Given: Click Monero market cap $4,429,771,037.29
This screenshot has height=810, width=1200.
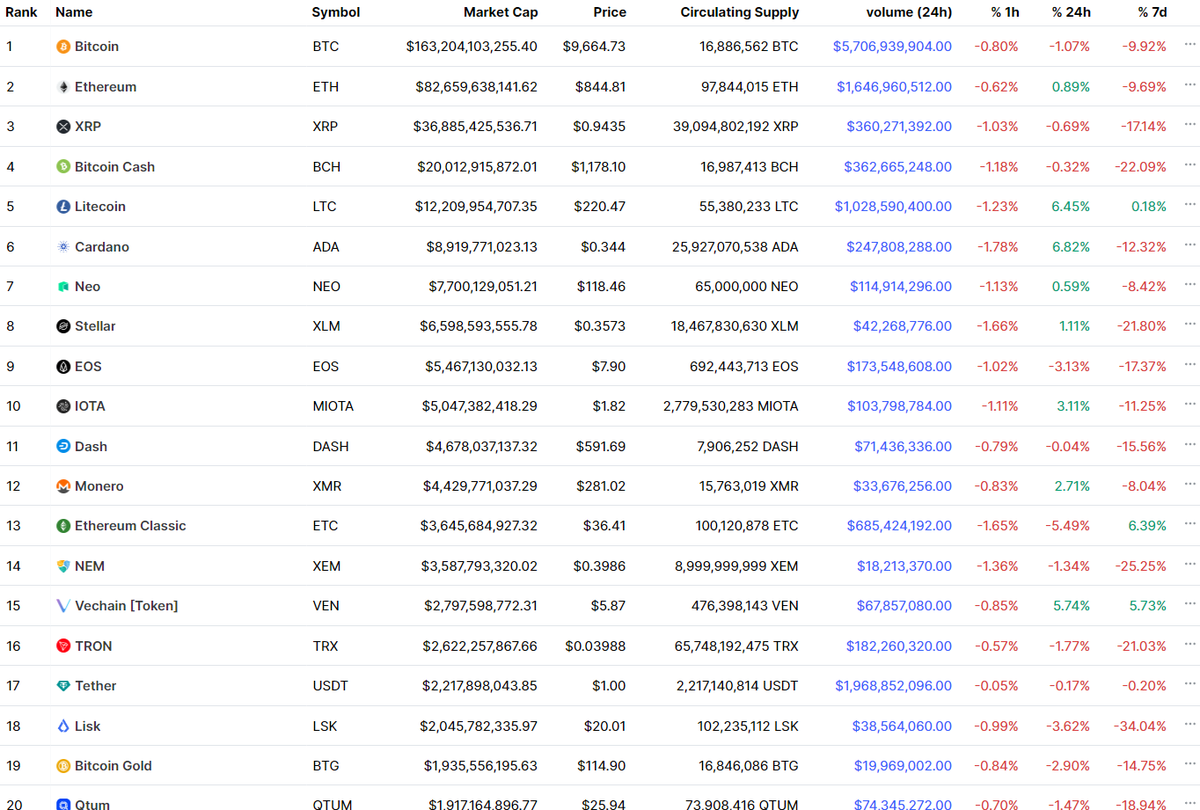Looking at the screenshot, I should pyautogui.click(x=481, y=487).
